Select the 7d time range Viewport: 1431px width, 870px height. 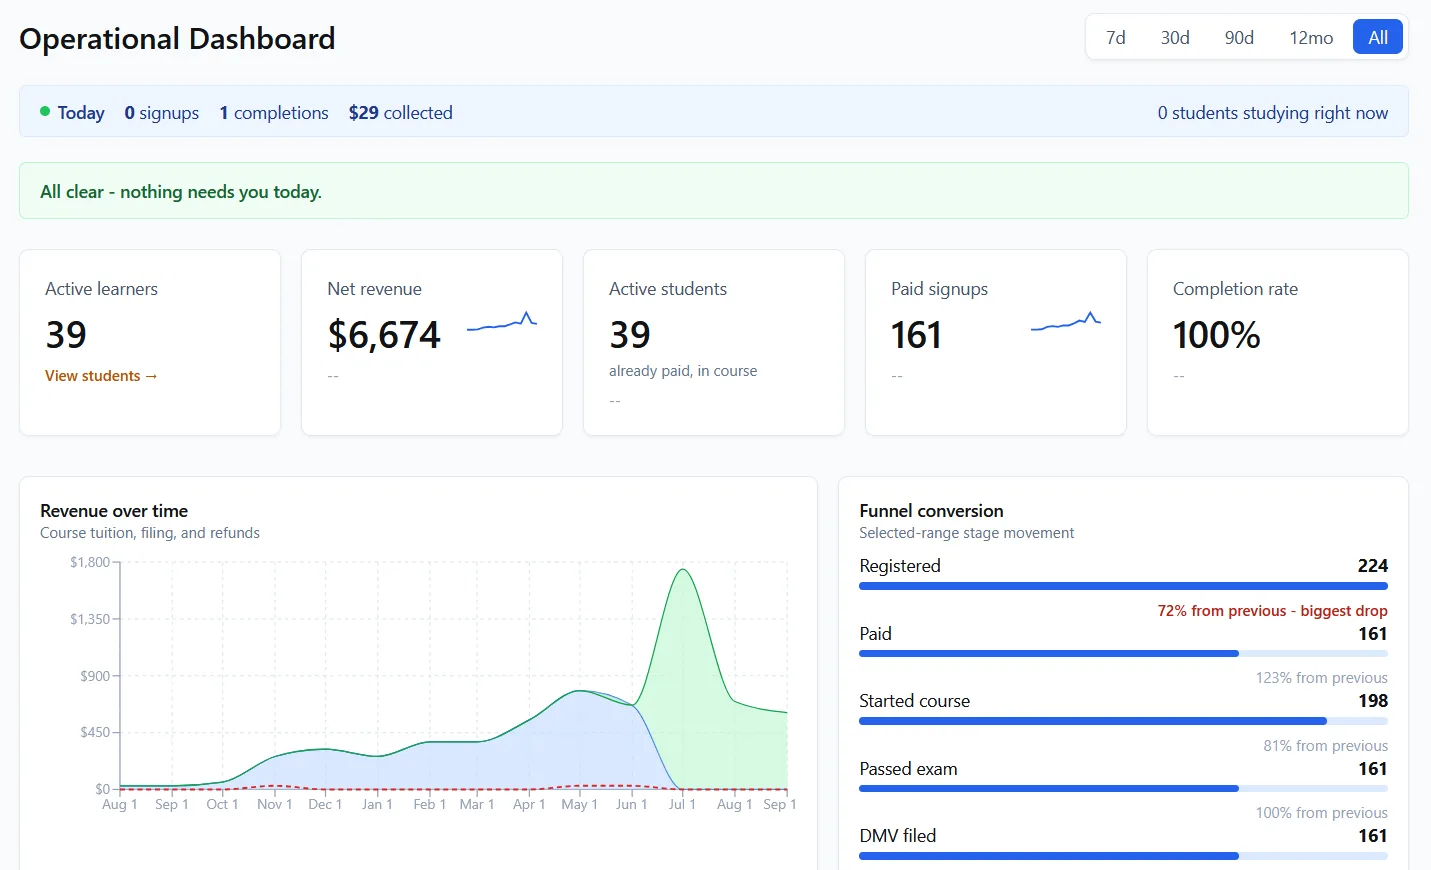(x=1115, y=37)
